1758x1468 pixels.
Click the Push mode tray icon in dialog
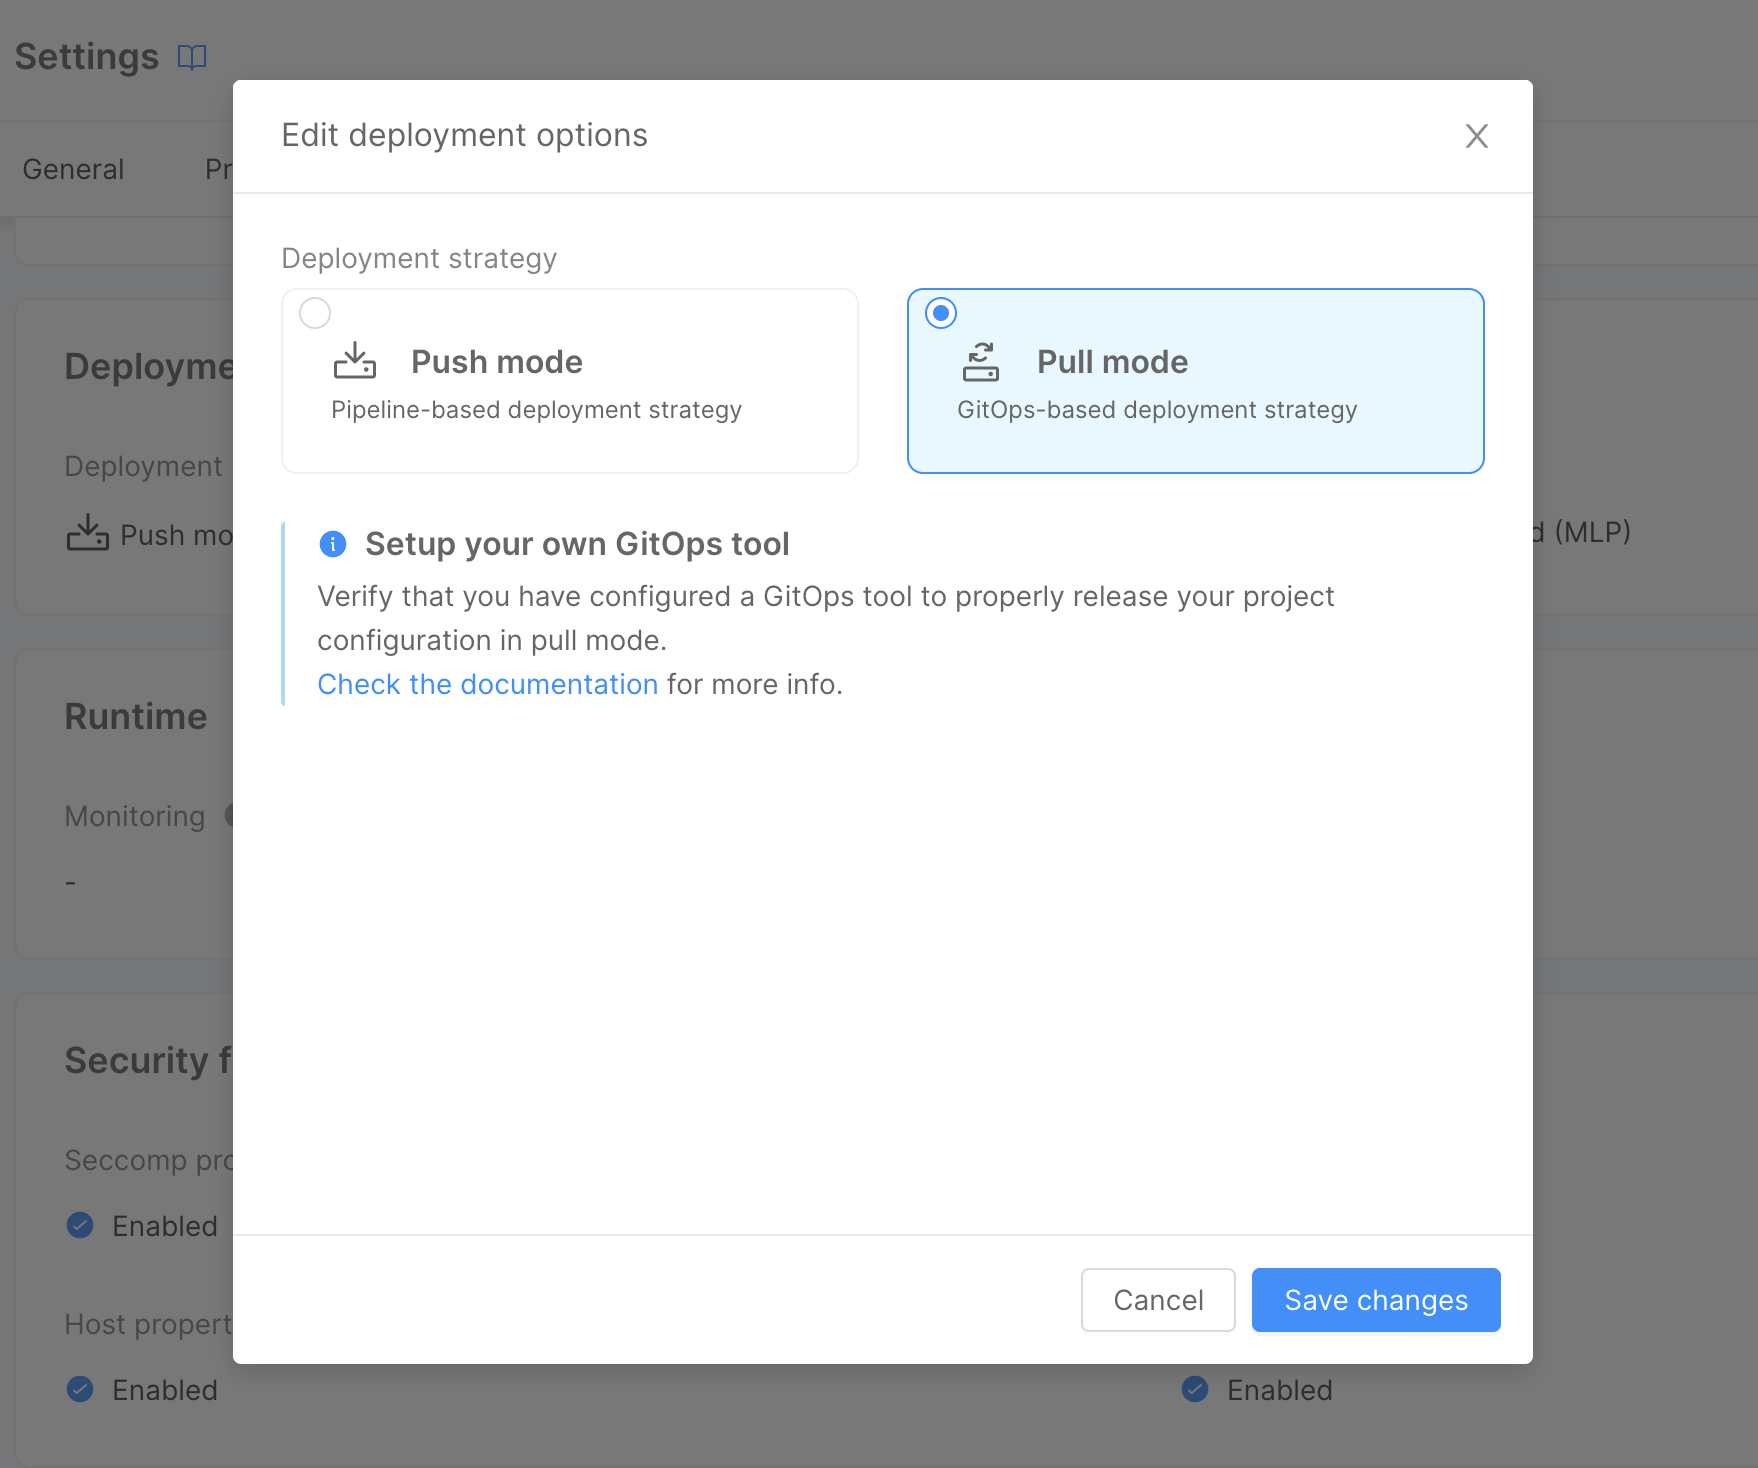click(355, 361)
